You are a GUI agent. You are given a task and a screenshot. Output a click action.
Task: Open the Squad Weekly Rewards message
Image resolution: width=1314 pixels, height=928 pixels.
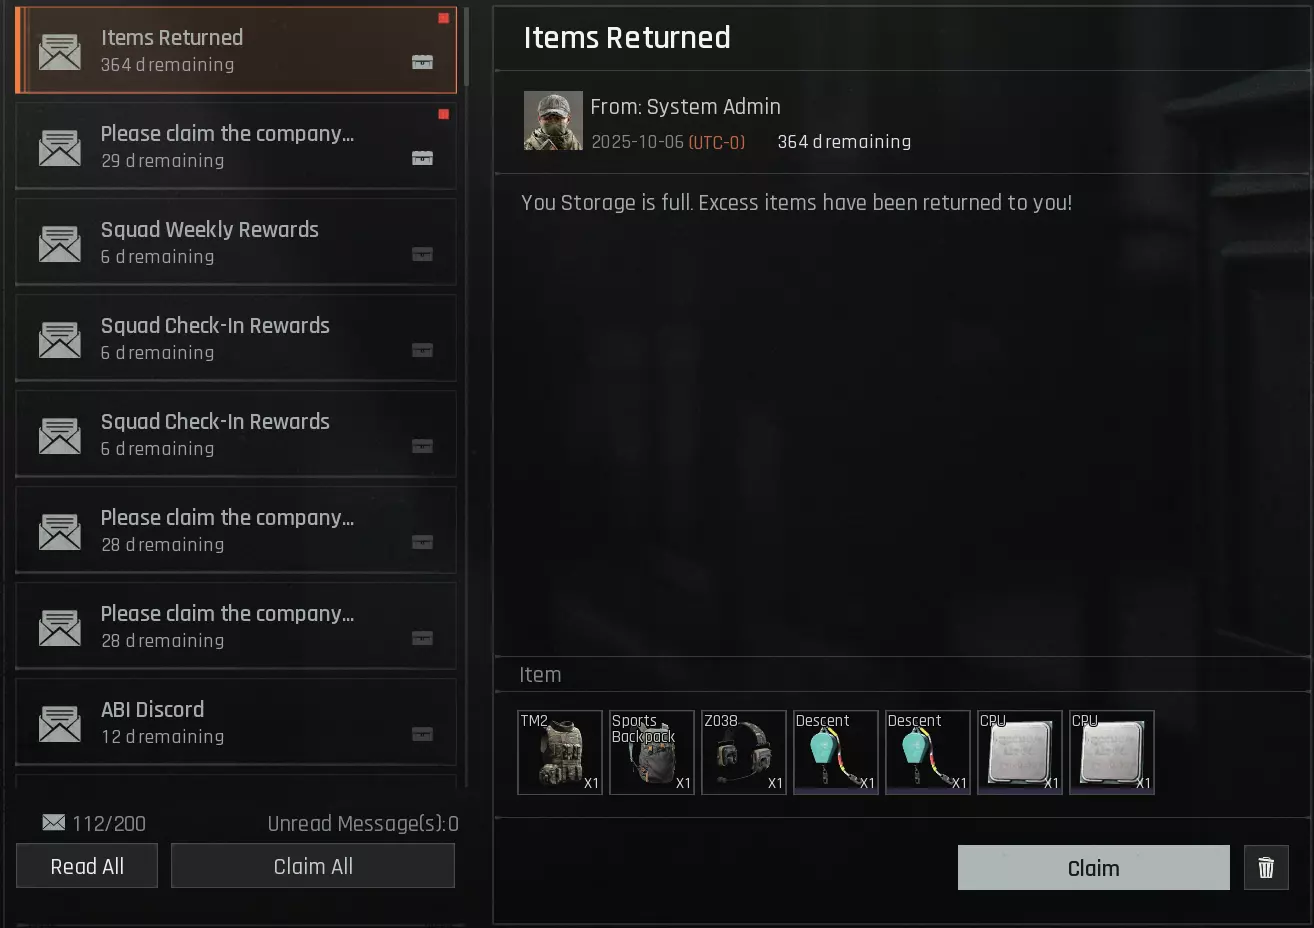click(x=236, y=242)
